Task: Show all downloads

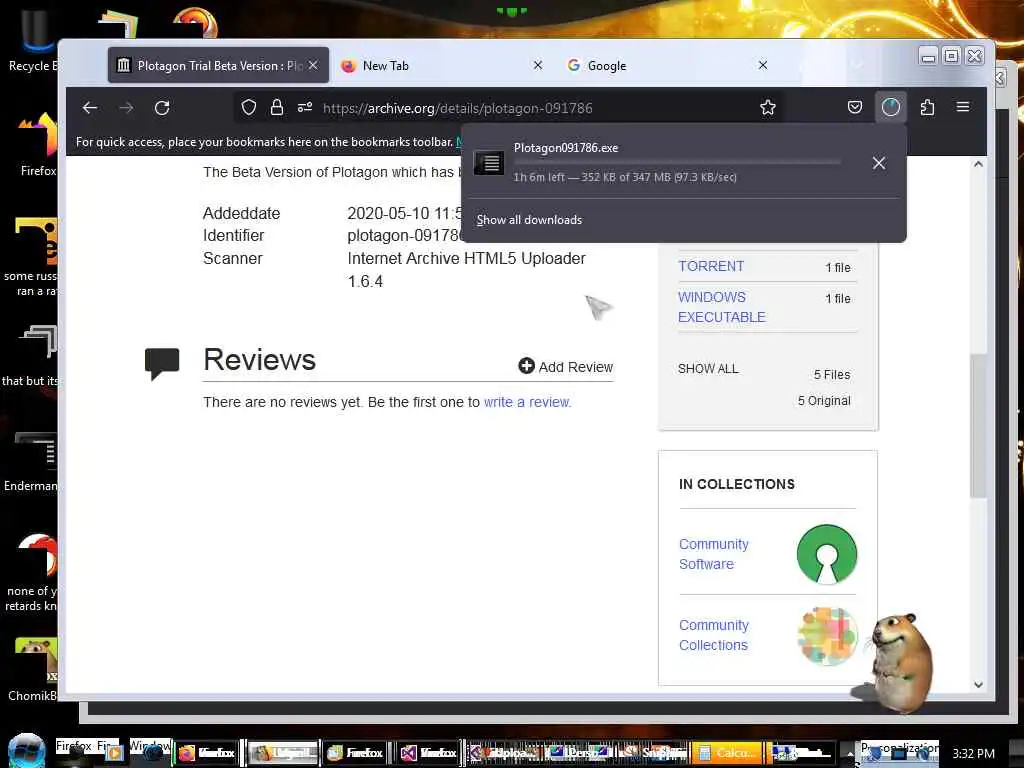Action: [x=530, y=220]
